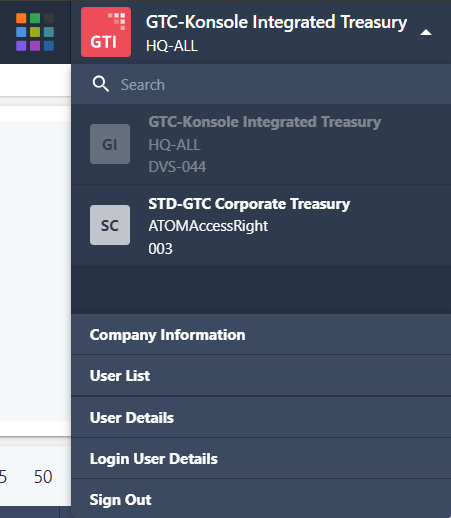Click the HQ-ALL label in the header
The width and height of the screenshot is (451, 518).
click(x=172, y=46)
